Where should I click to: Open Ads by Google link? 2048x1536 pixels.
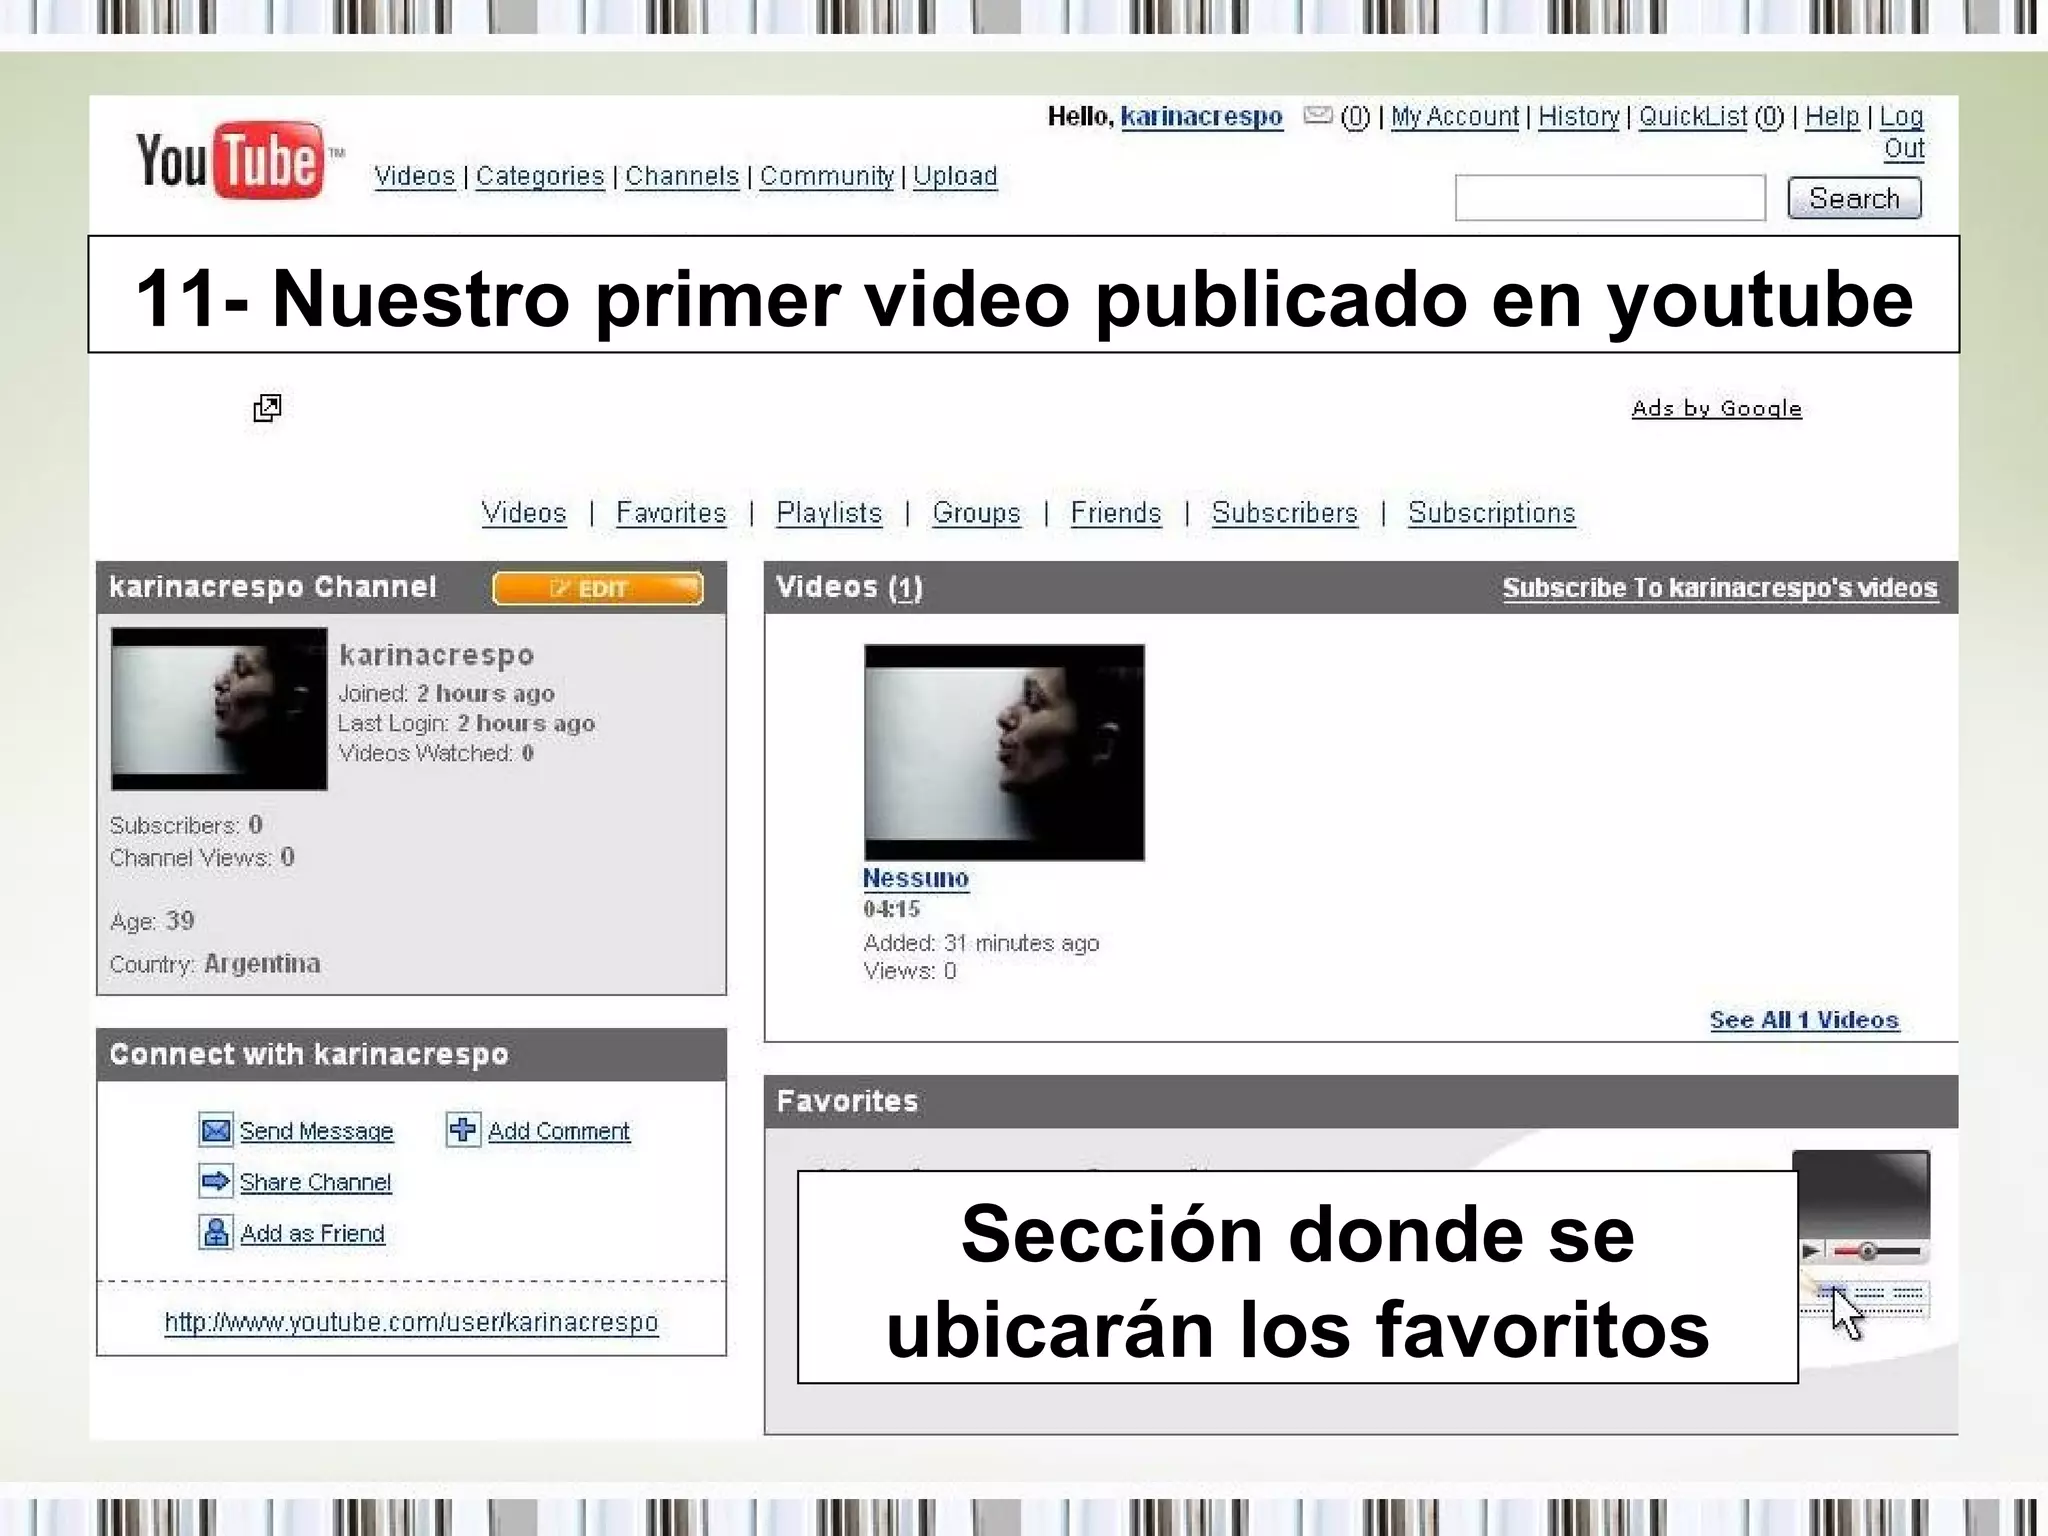pos(1716,408)
